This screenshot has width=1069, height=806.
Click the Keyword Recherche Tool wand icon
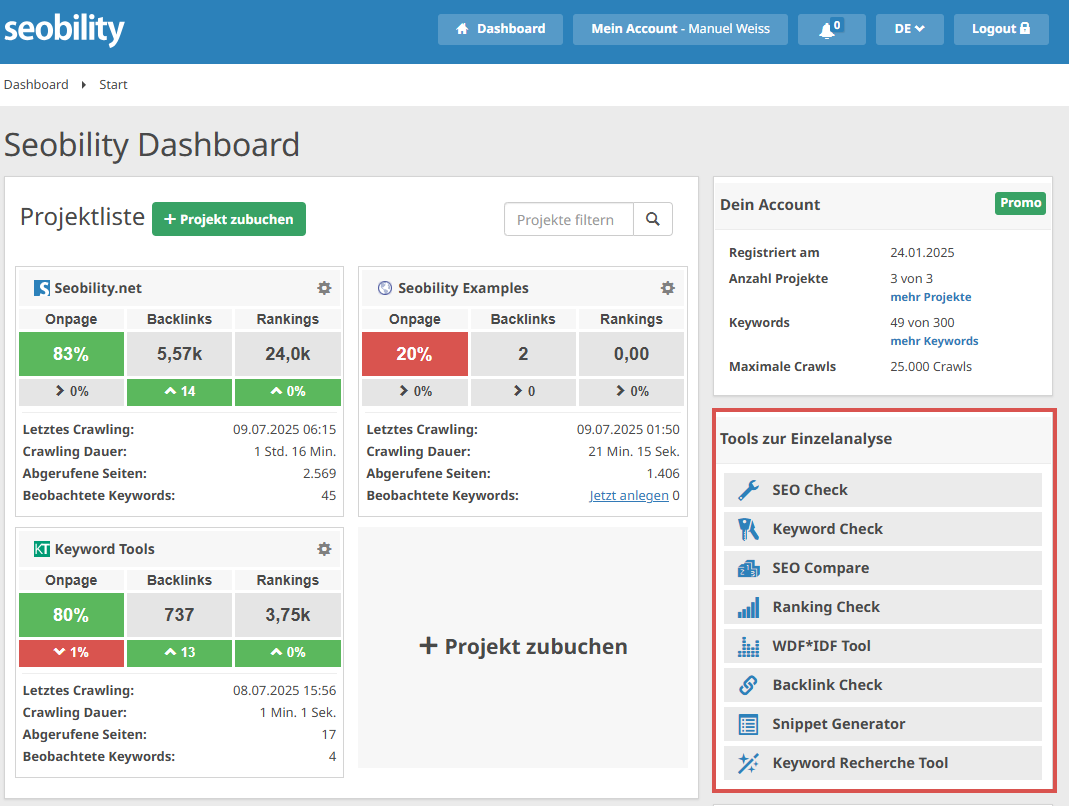(x=749, y=763)
